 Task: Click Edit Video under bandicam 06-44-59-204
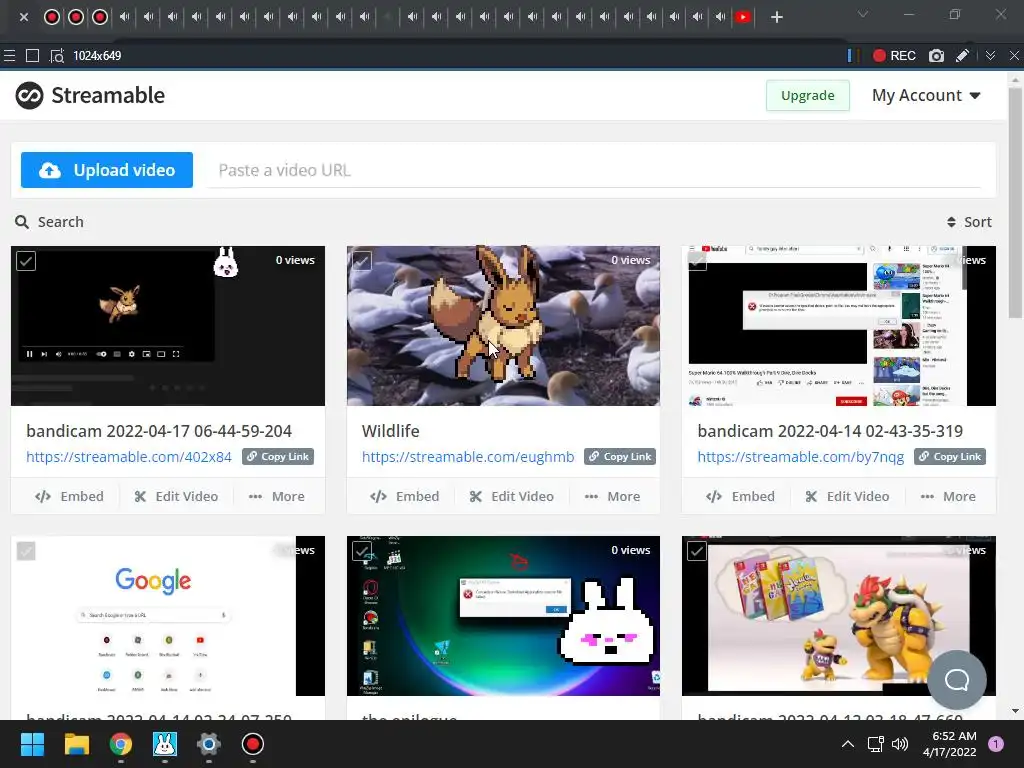point(176,496)
